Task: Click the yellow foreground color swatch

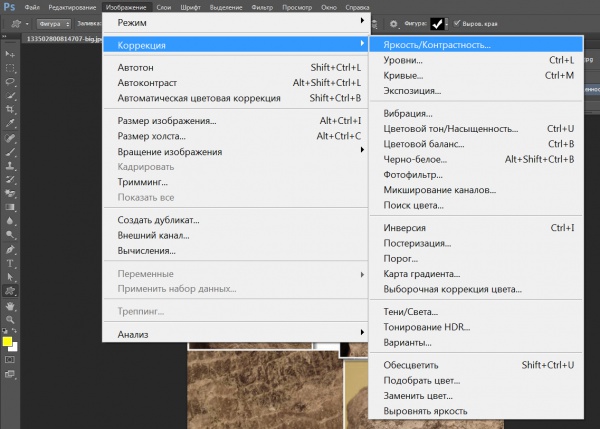Action: 7,342
